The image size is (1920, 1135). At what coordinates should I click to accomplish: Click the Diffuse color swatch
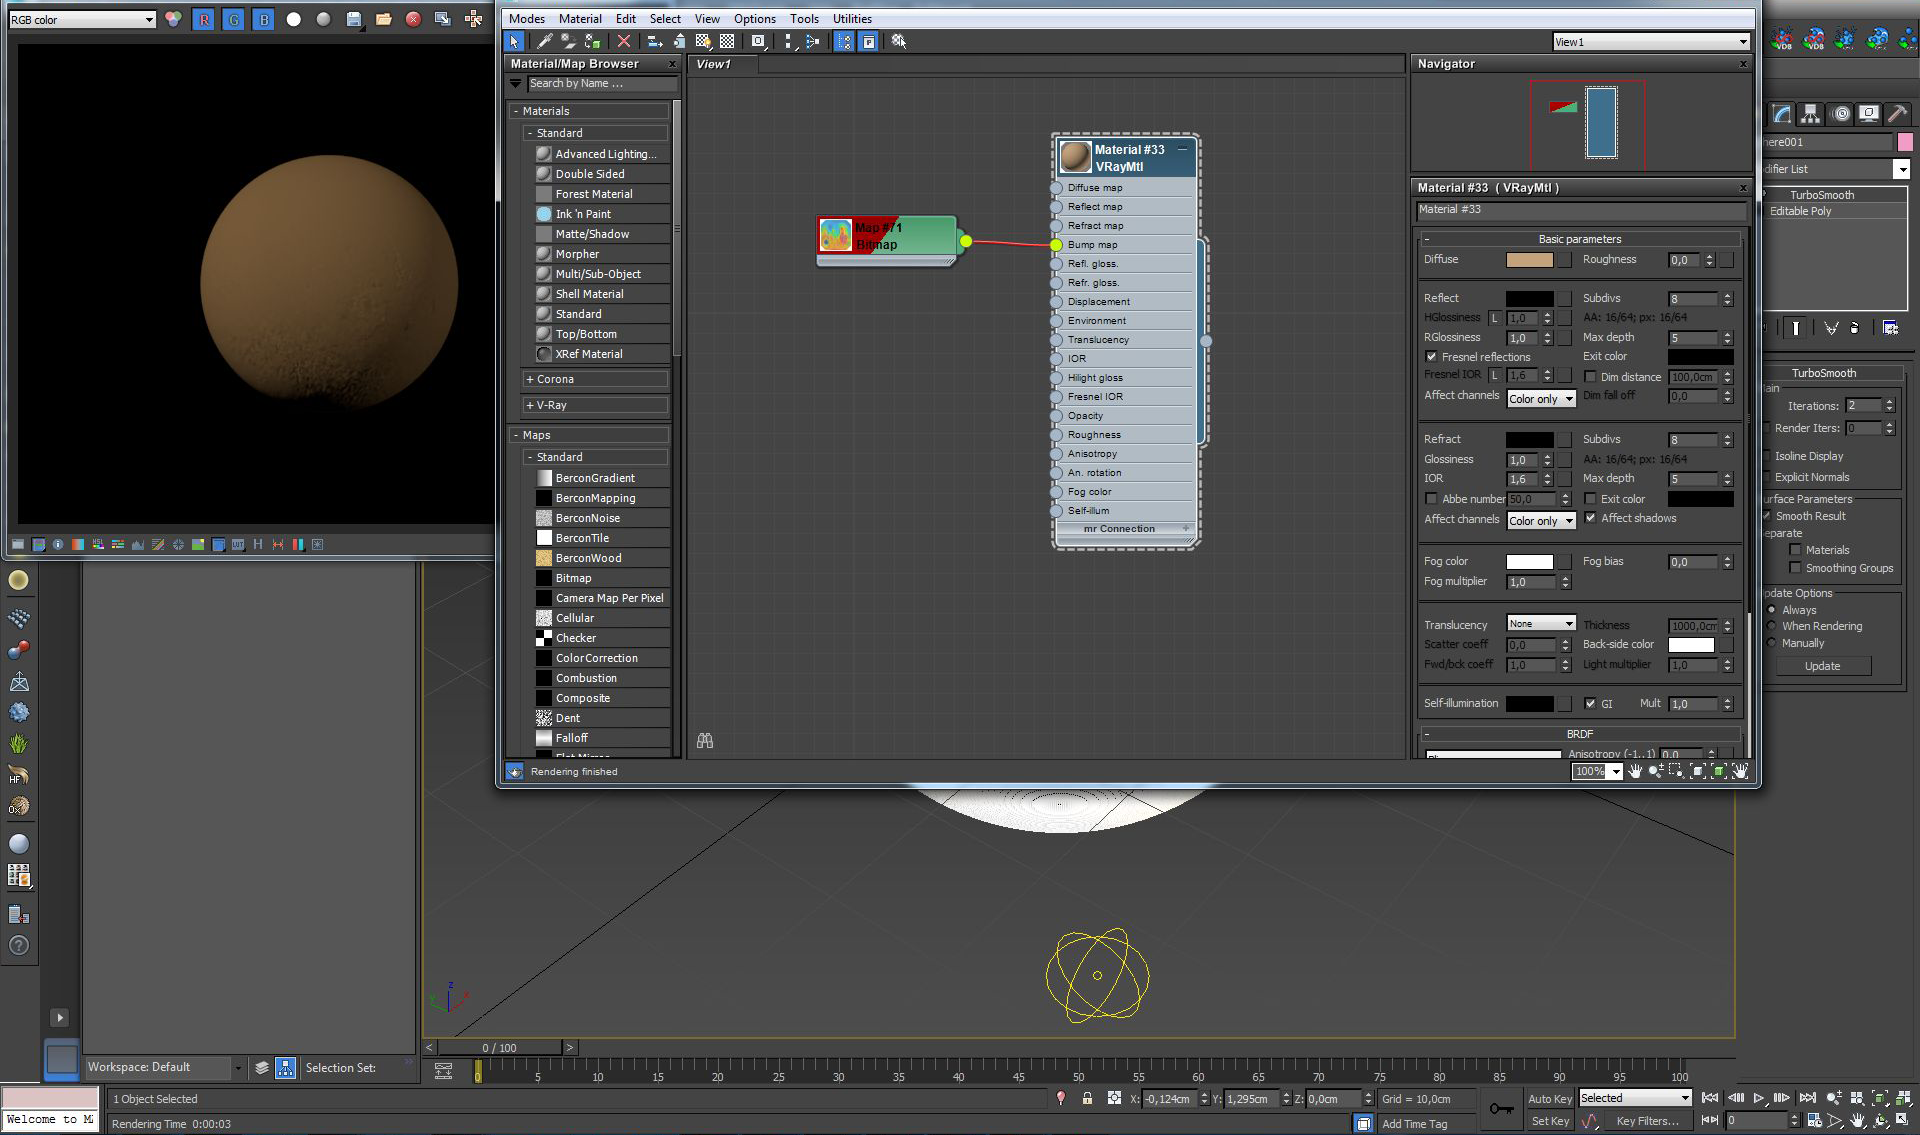1529,259
